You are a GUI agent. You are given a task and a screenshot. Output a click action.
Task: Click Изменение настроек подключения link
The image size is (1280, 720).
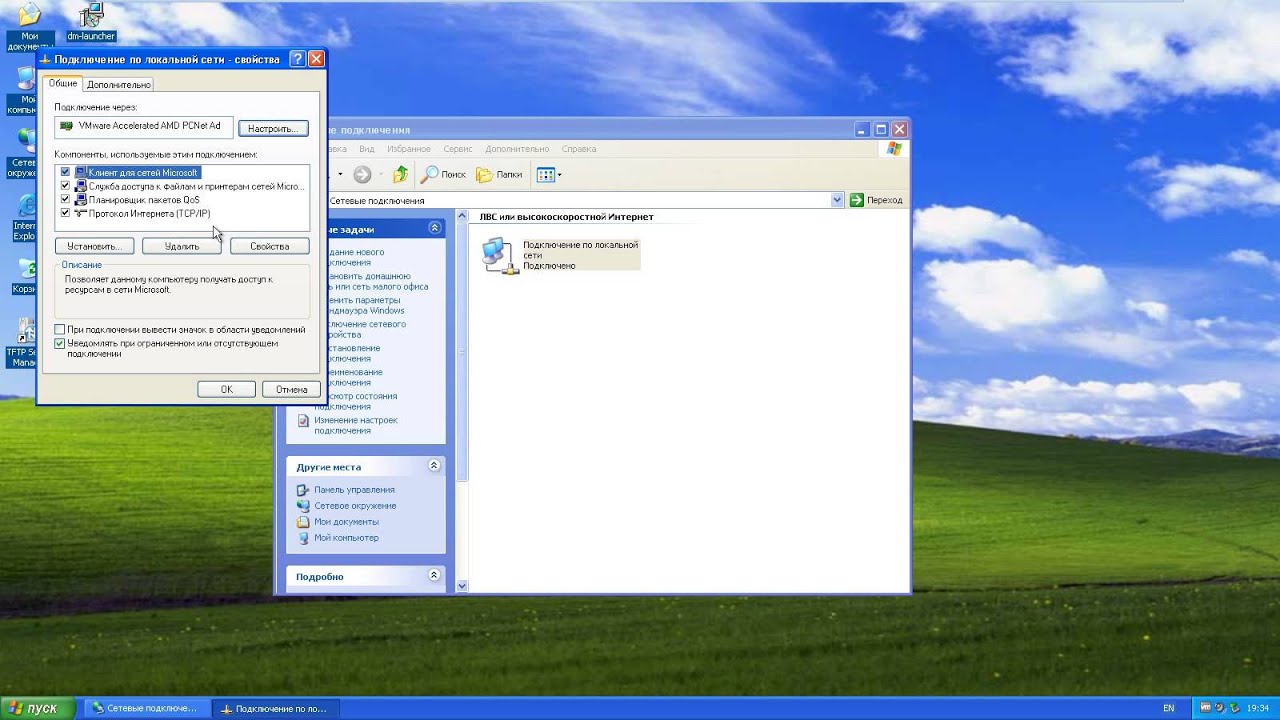pyautogui.click(x=356, y=425)
